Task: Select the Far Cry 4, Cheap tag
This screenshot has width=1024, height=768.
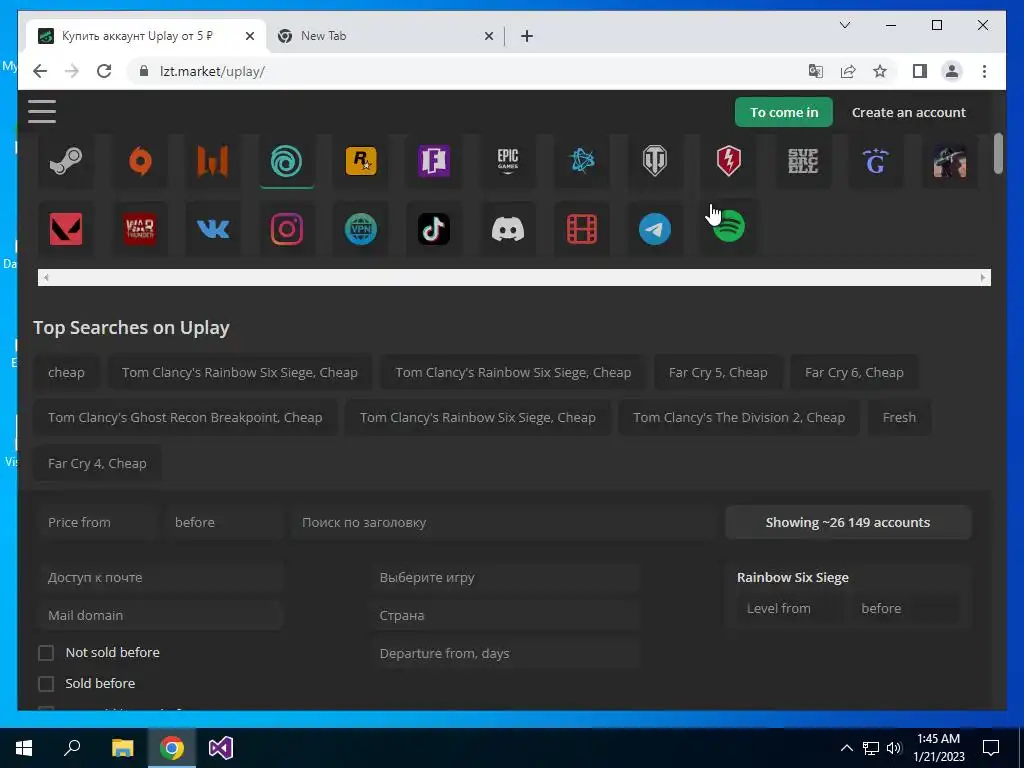Action: 97,463
